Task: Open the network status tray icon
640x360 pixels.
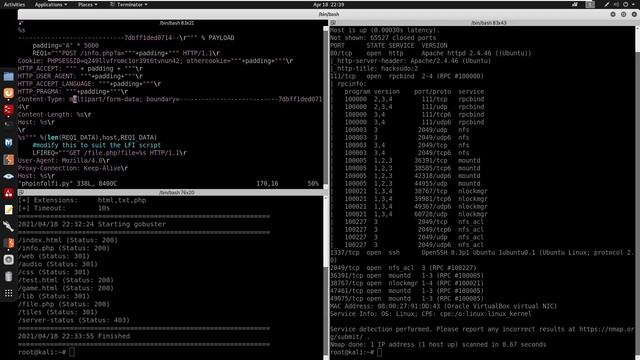Action: click(575, 4)
